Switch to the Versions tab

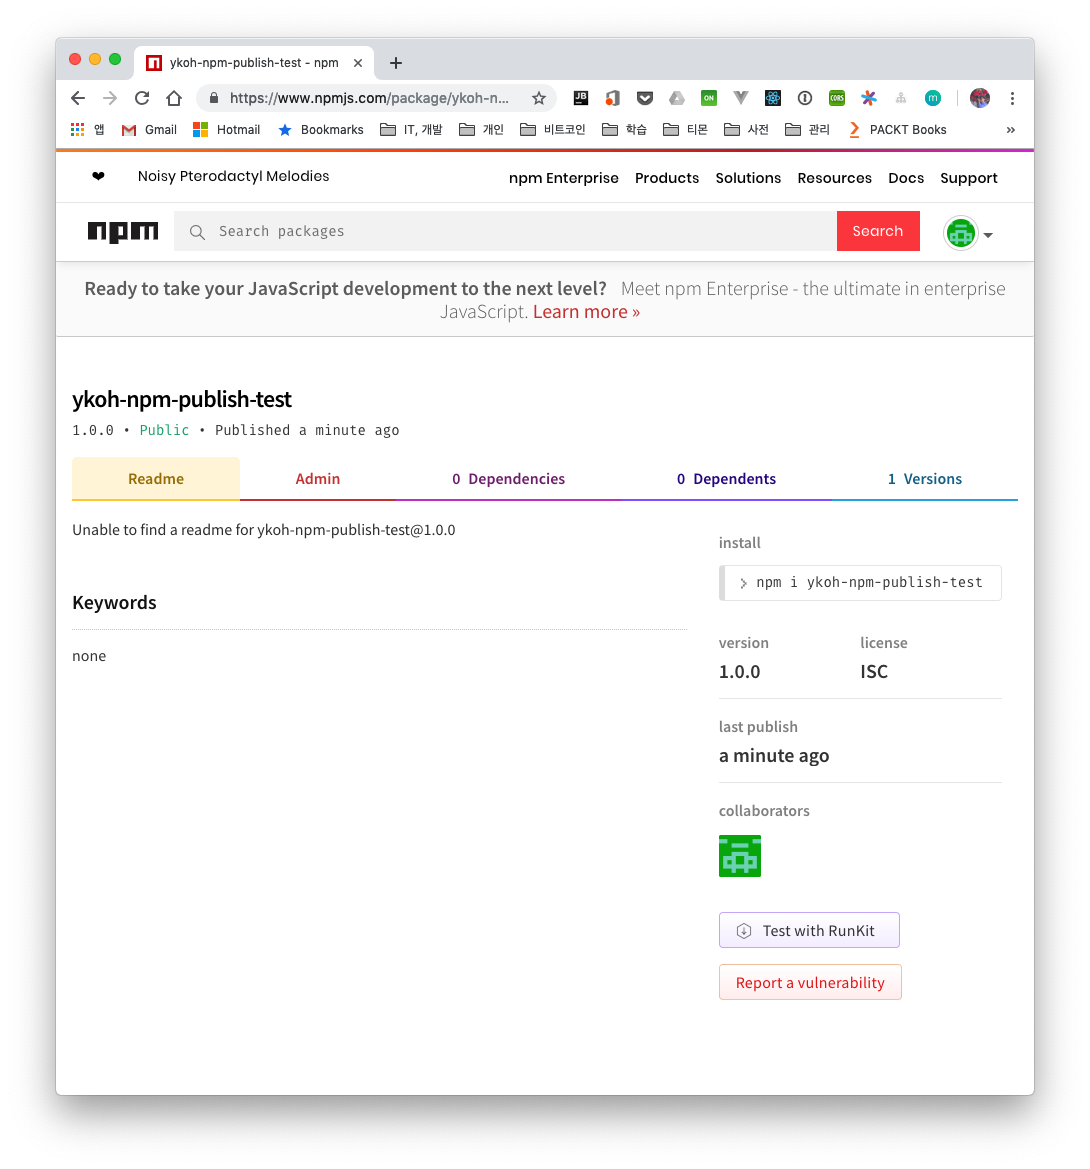coord(924,479)
